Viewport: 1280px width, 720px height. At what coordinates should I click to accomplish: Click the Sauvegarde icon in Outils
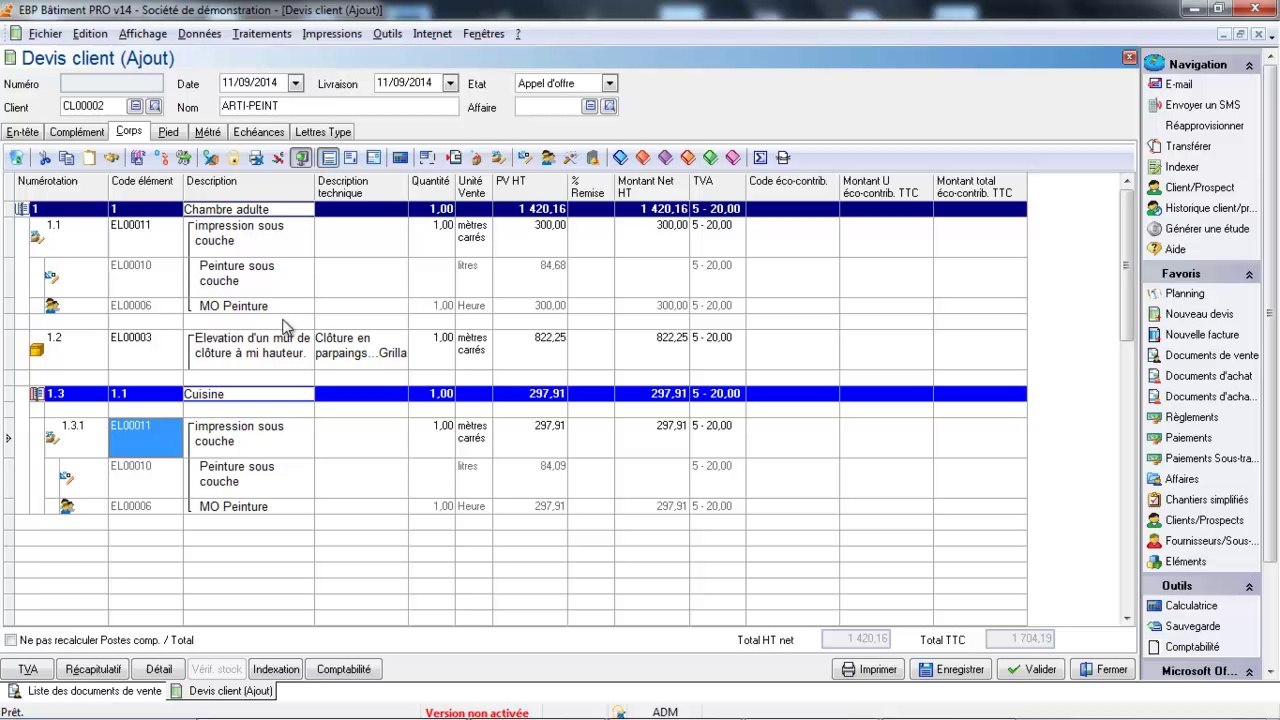click(x=1155, y=626)
